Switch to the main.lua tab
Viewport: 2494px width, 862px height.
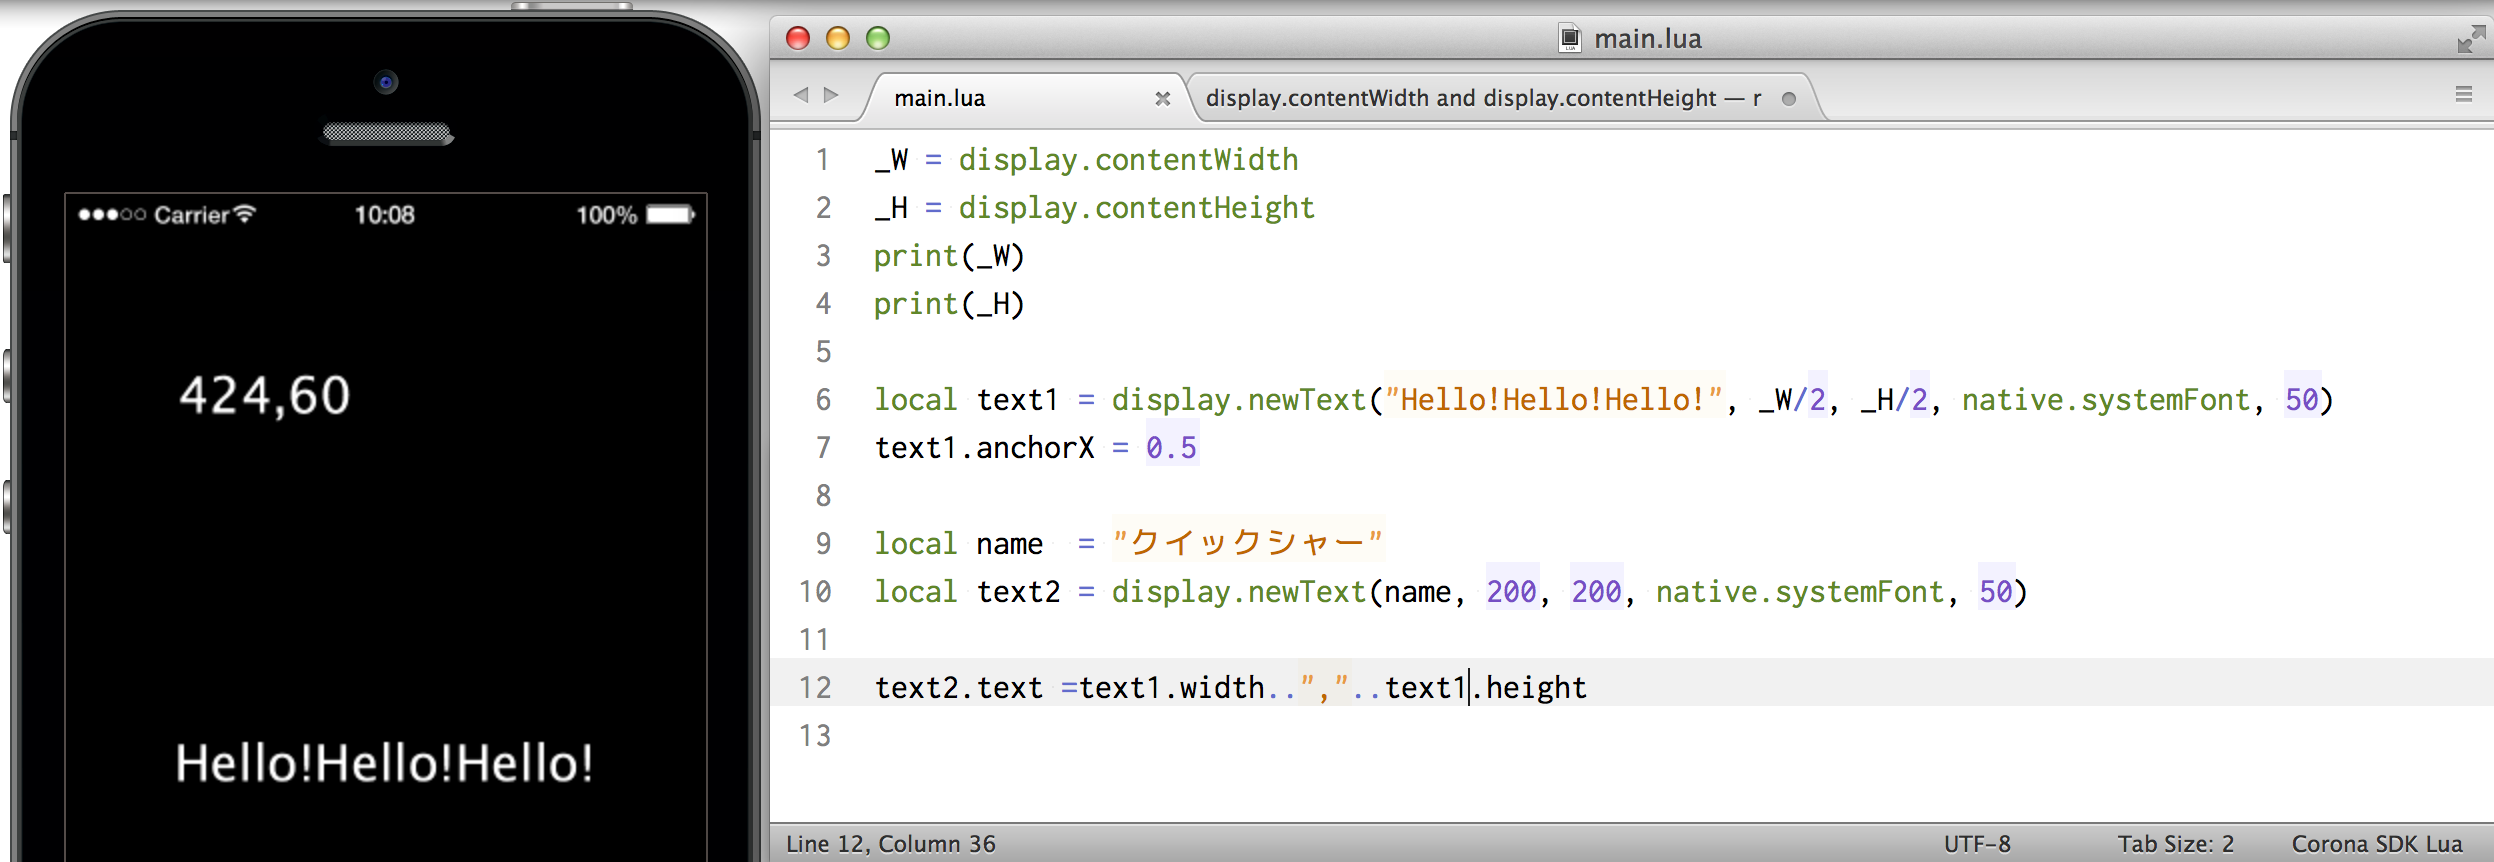click(x=939, y=98)
